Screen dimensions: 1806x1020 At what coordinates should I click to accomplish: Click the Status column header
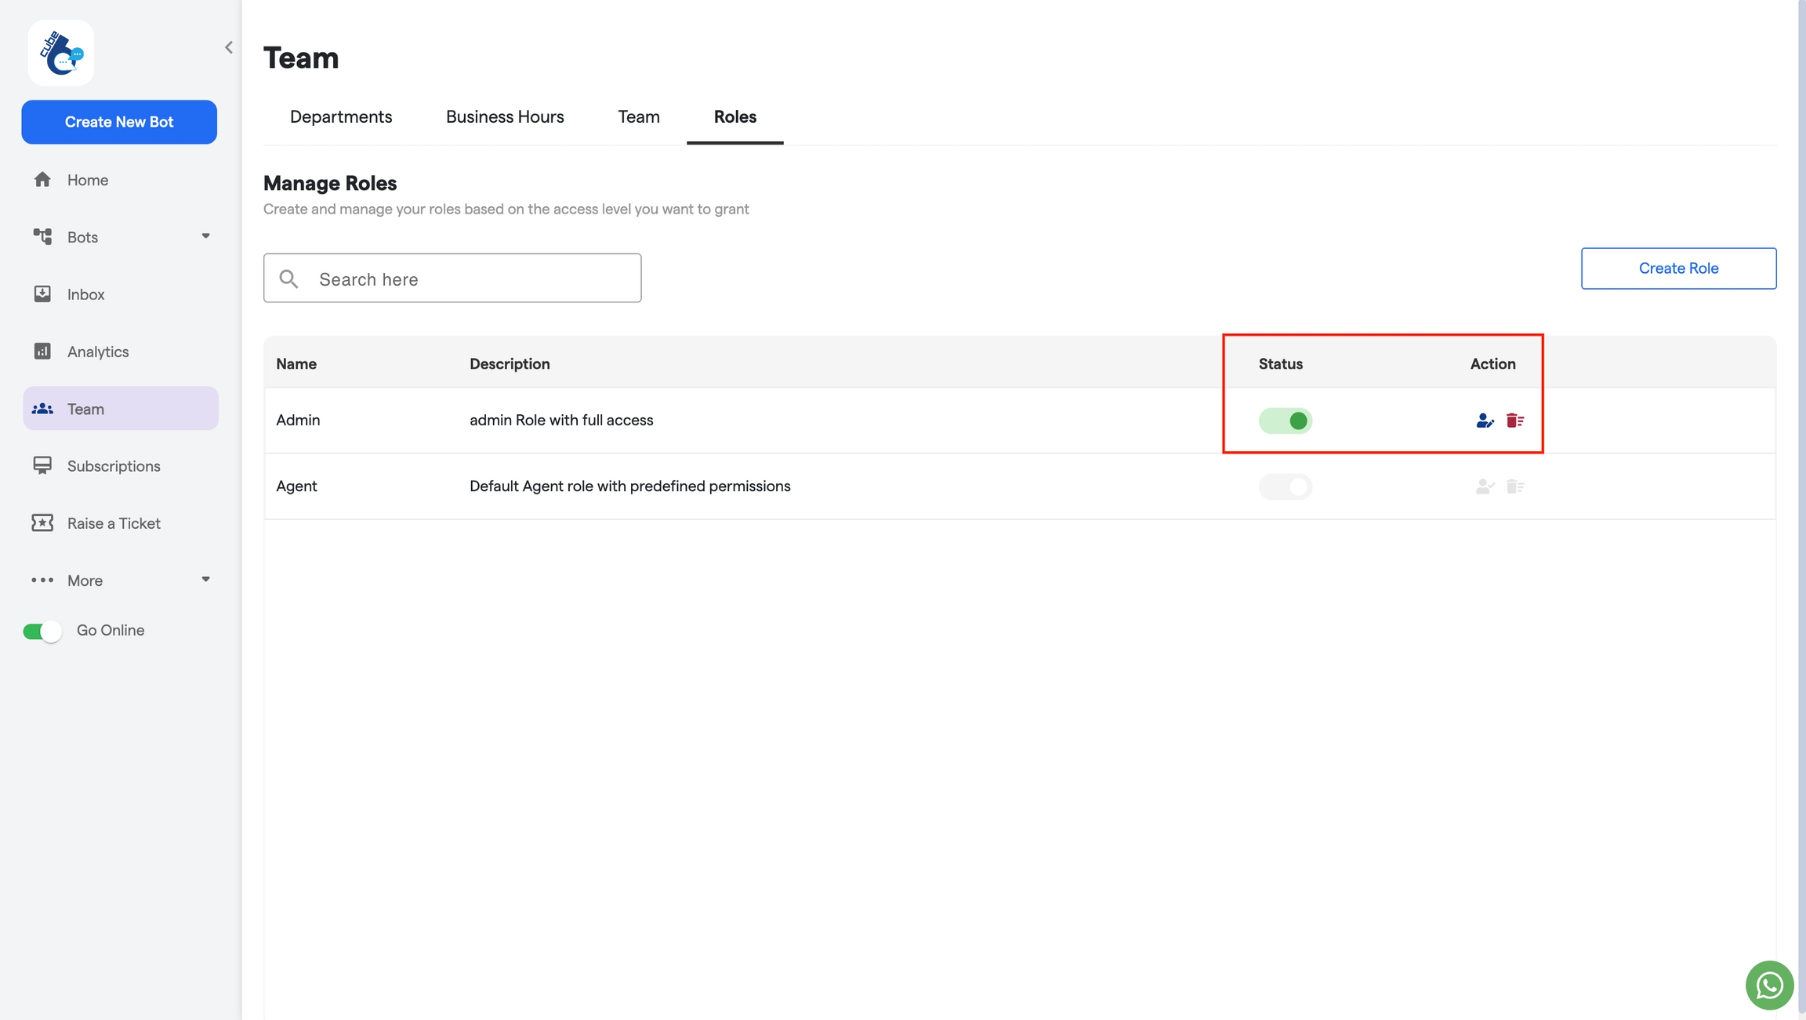(1281, 364)
